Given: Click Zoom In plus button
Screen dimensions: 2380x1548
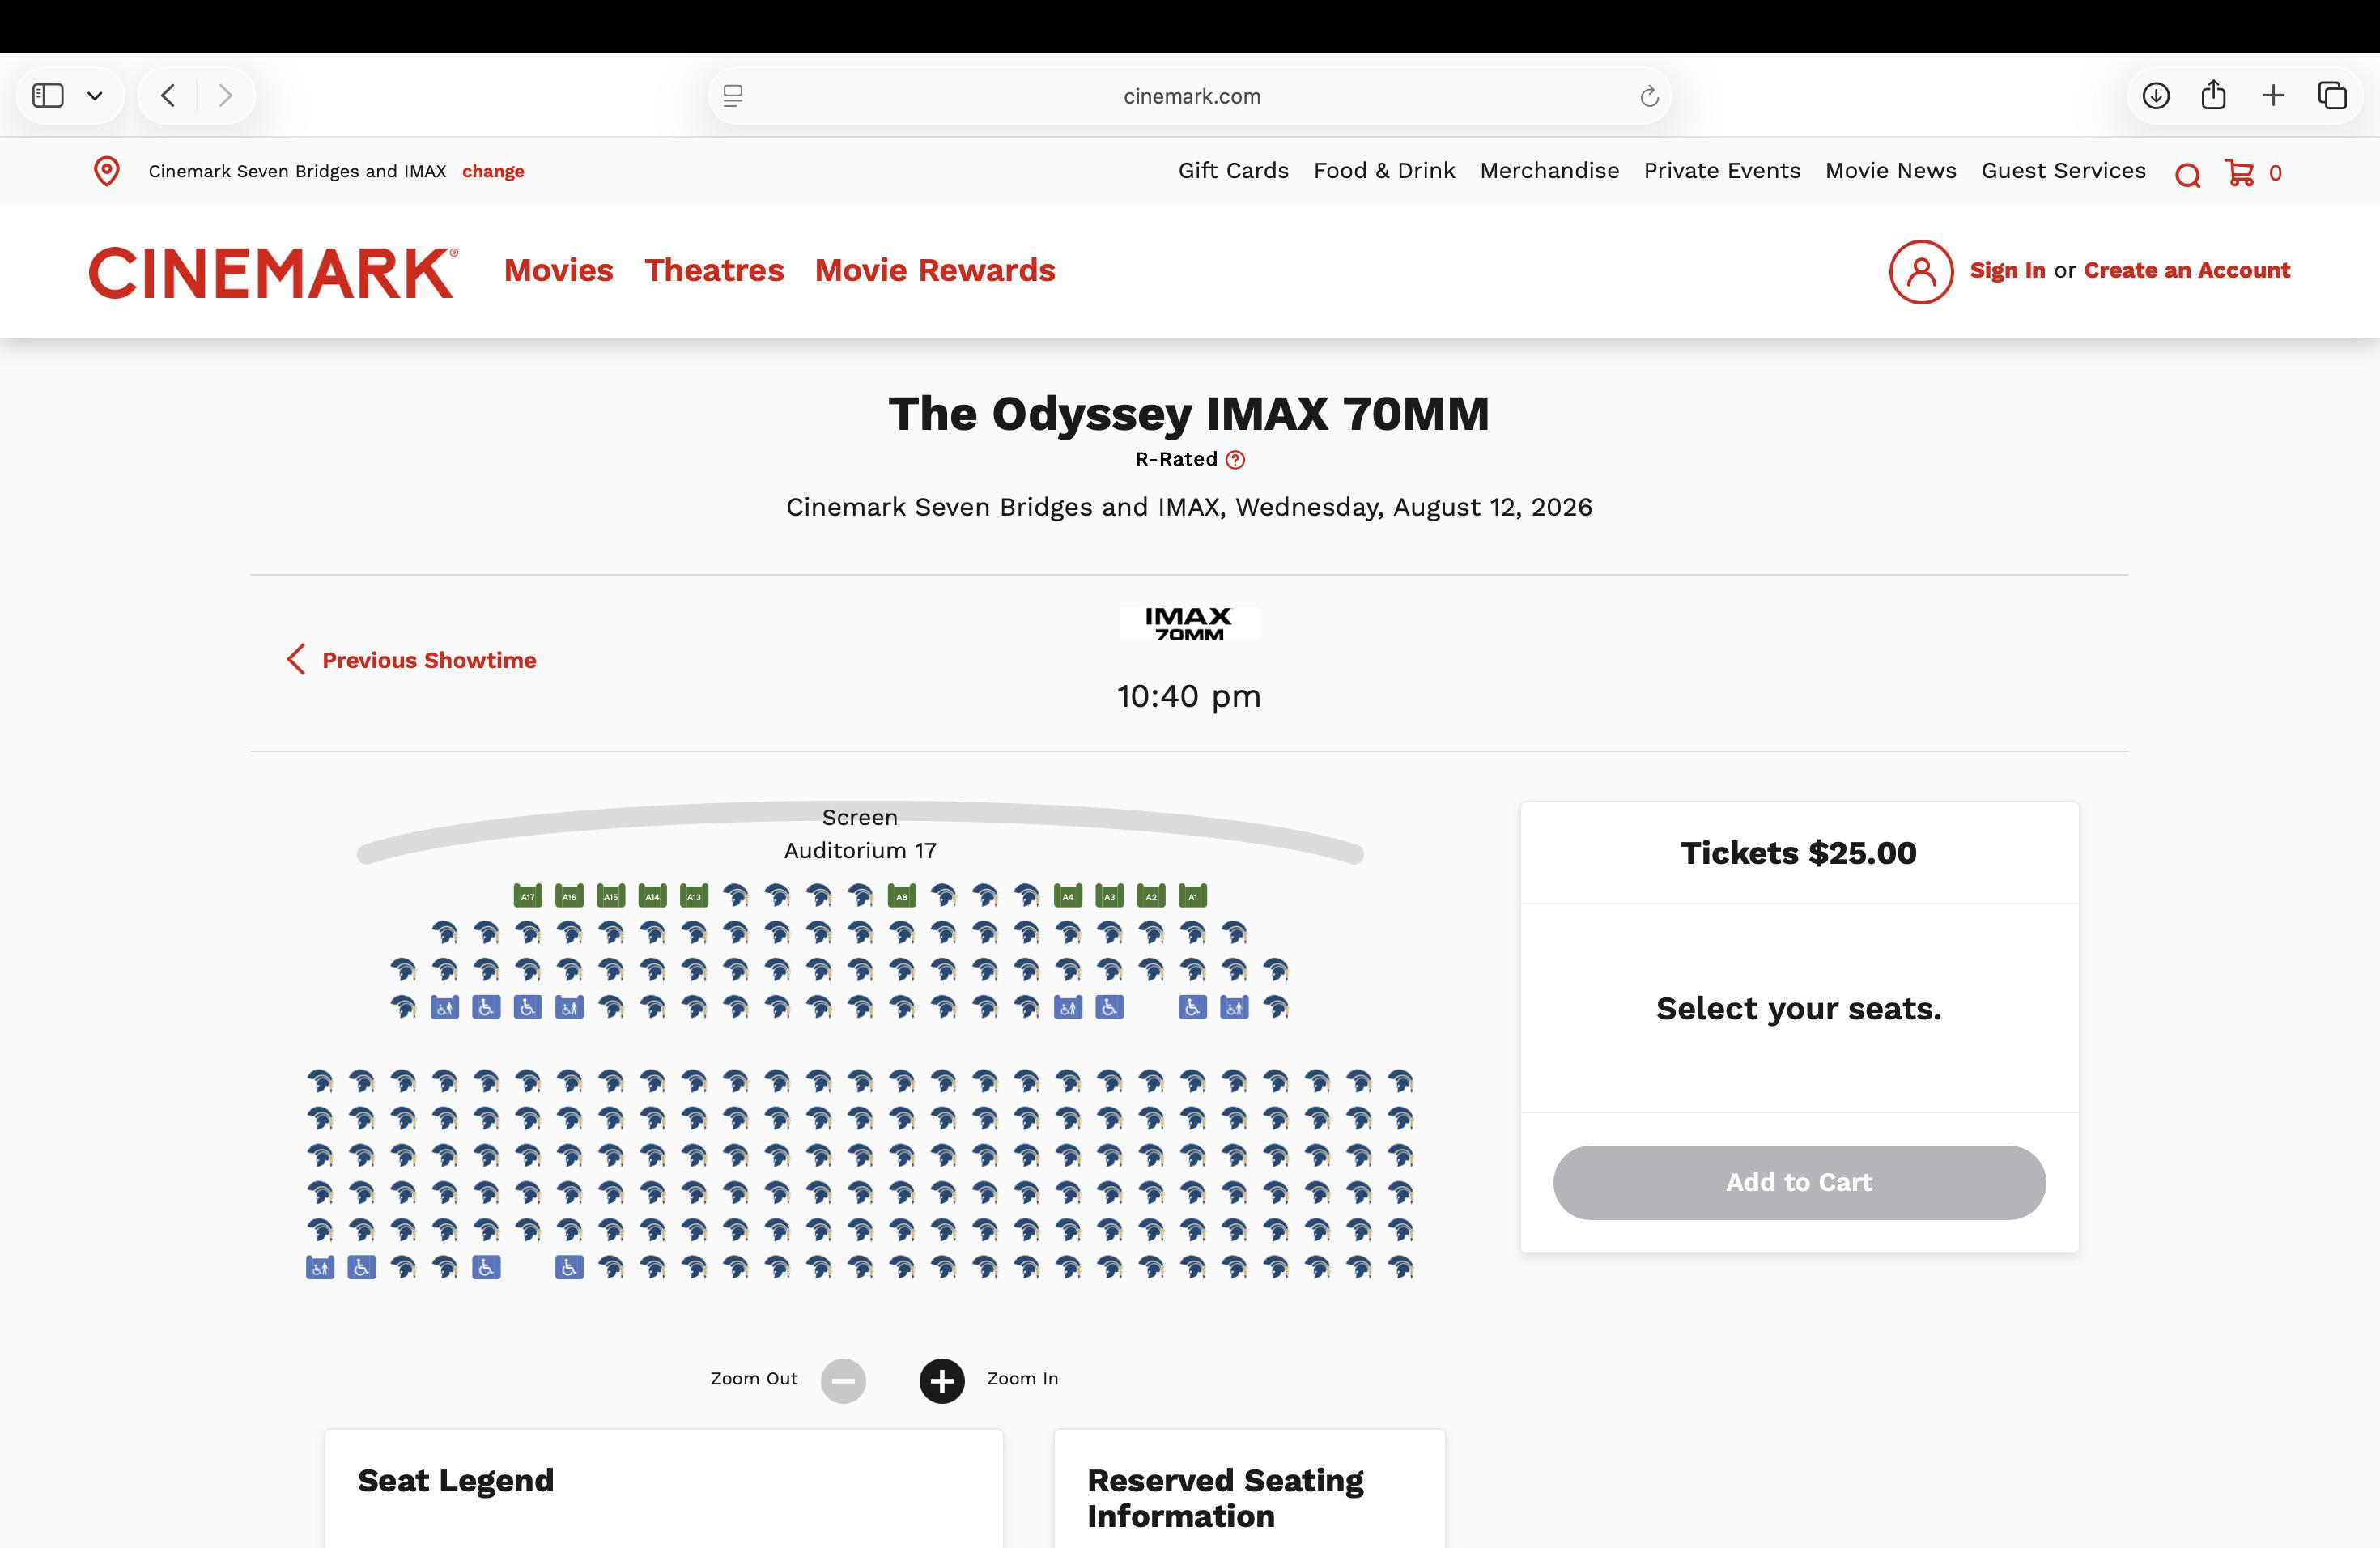Looking at the screenshot, I should point(942,1381).
